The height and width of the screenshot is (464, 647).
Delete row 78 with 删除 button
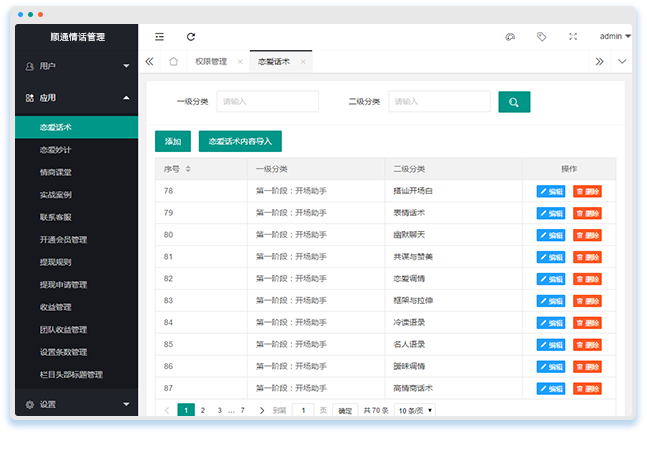click(587, 191)
